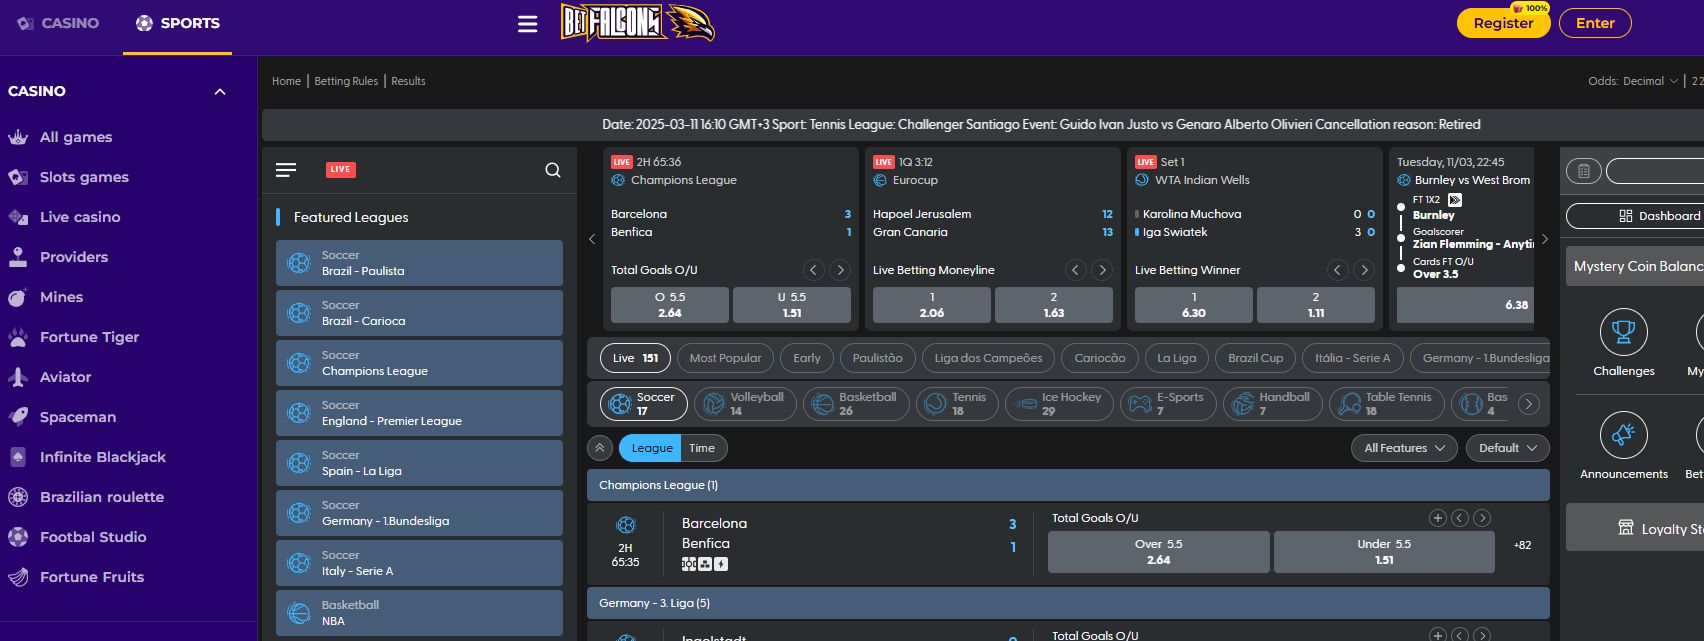Open the All Features dropdown

(1404, 448)
